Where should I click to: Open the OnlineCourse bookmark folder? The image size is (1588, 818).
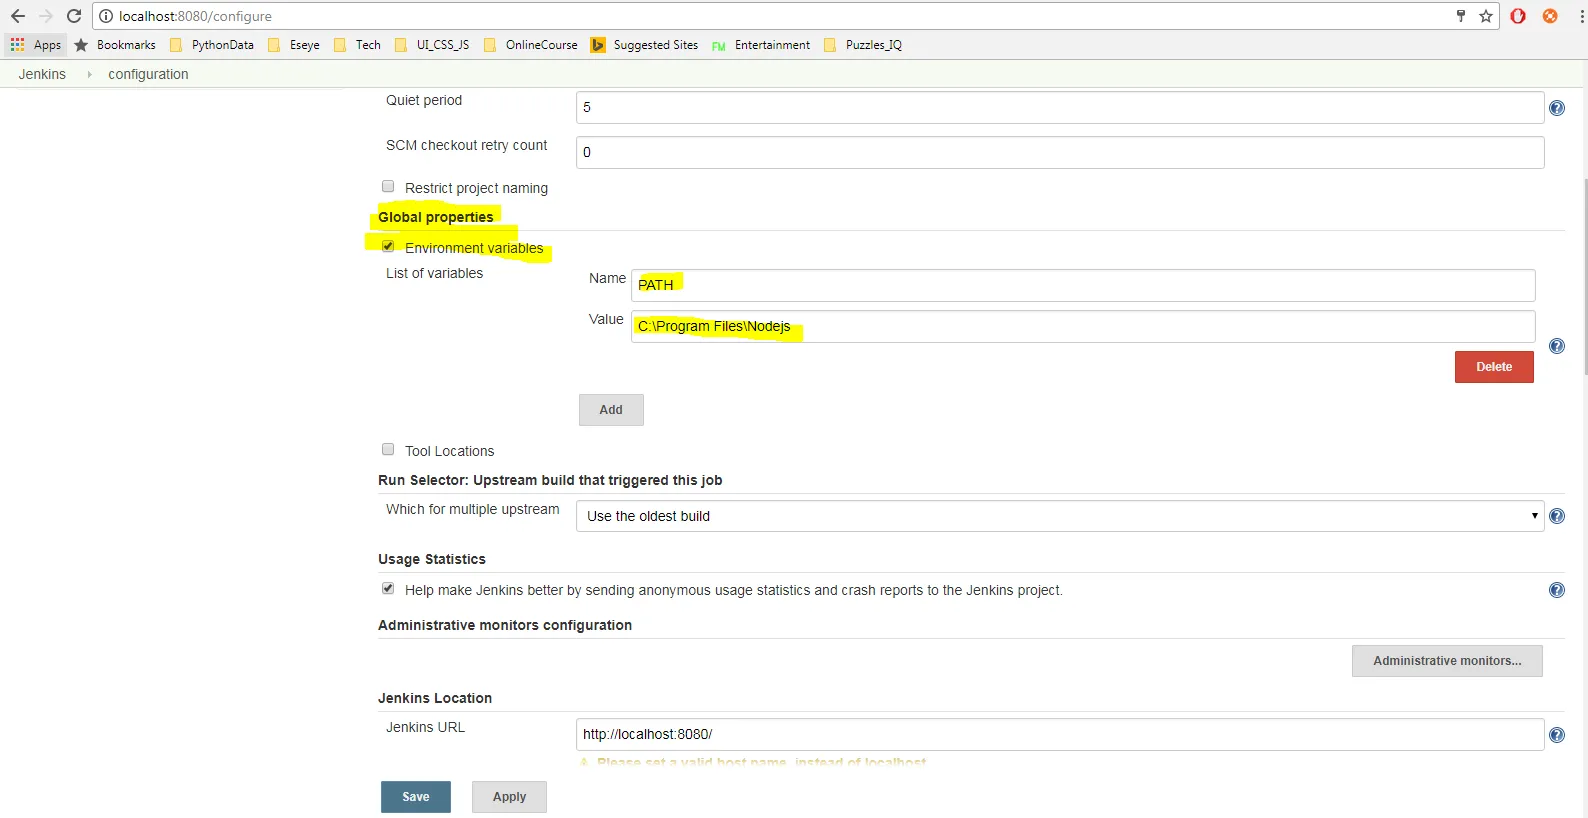530,45
